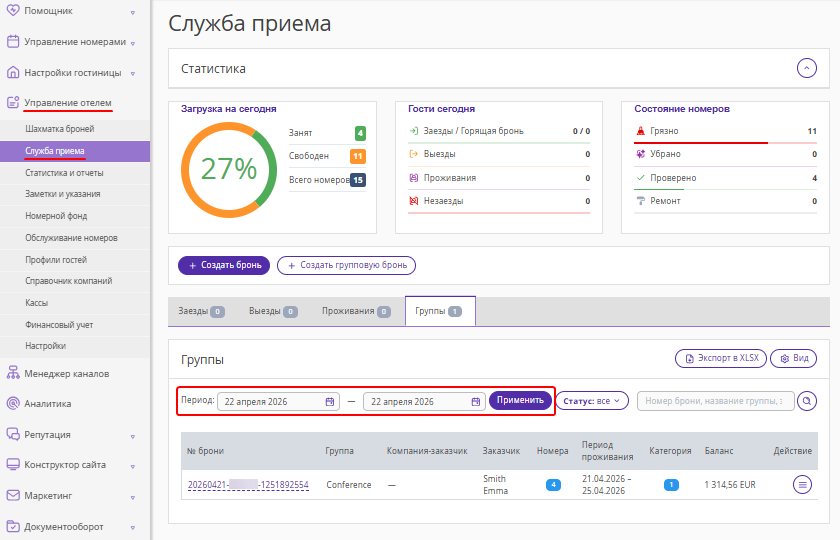
Task: Click the Ремонт paint roller icon
Action: point(640,201)
